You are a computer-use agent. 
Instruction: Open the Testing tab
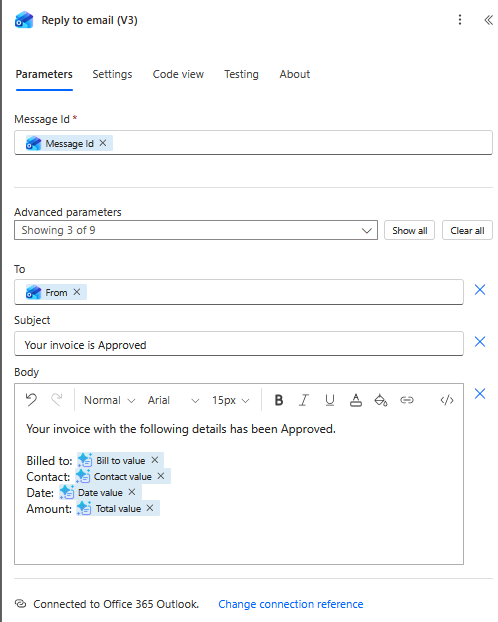click(x=241, y=74)
